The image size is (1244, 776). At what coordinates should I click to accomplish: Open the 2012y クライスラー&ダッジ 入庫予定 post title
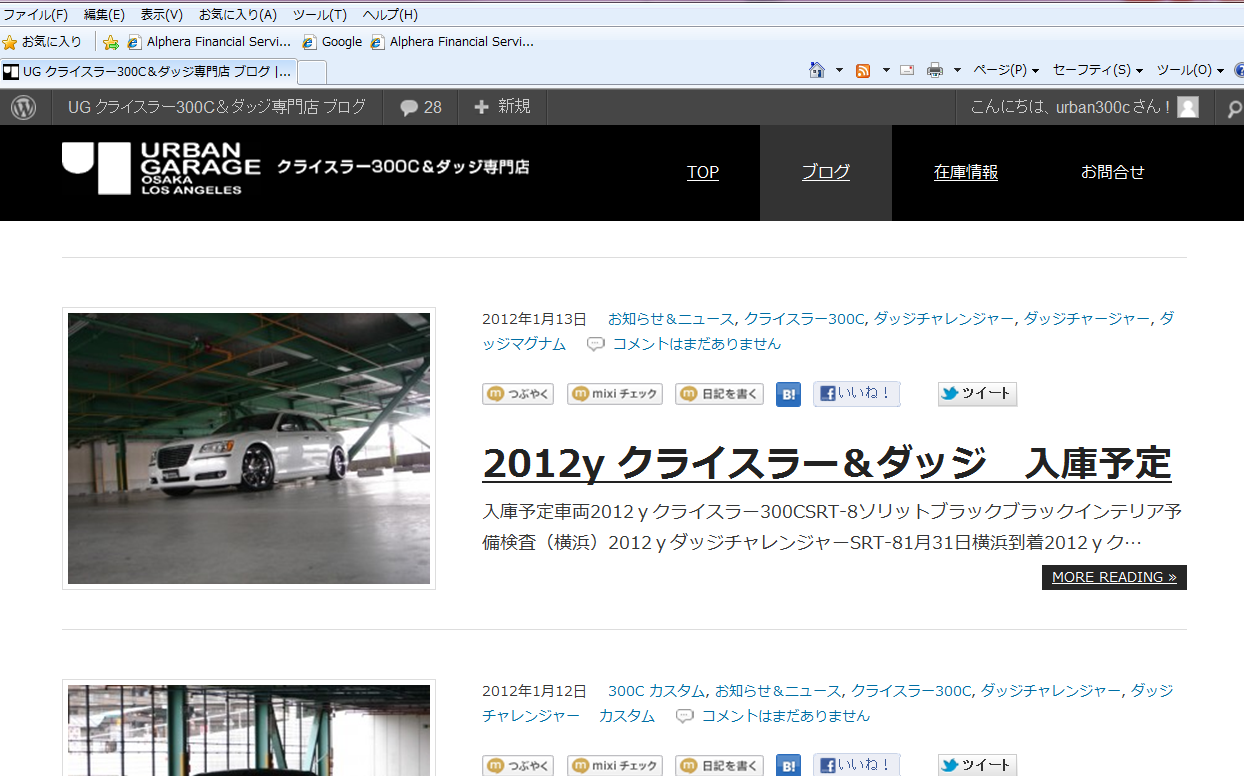point(826,463)
